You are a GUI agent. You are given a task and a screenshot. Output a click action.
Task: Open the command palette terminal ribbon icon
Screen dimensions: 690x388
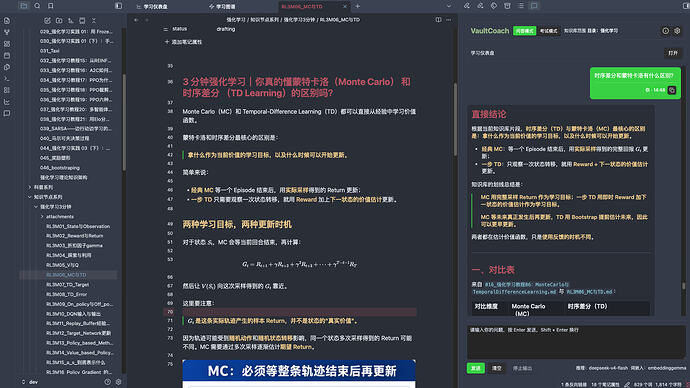[7, 79]
